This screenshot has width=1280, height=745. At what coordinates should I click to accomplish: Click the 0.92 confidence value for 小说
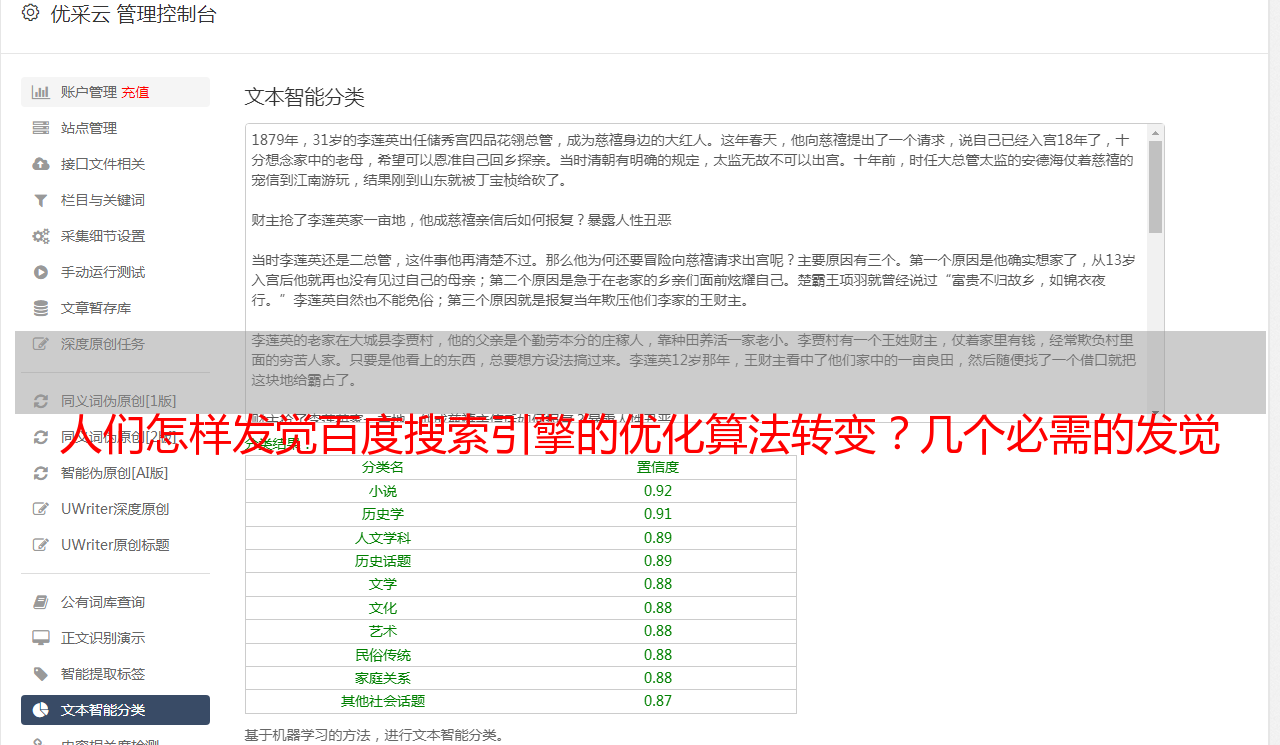[x=658, y=491]
